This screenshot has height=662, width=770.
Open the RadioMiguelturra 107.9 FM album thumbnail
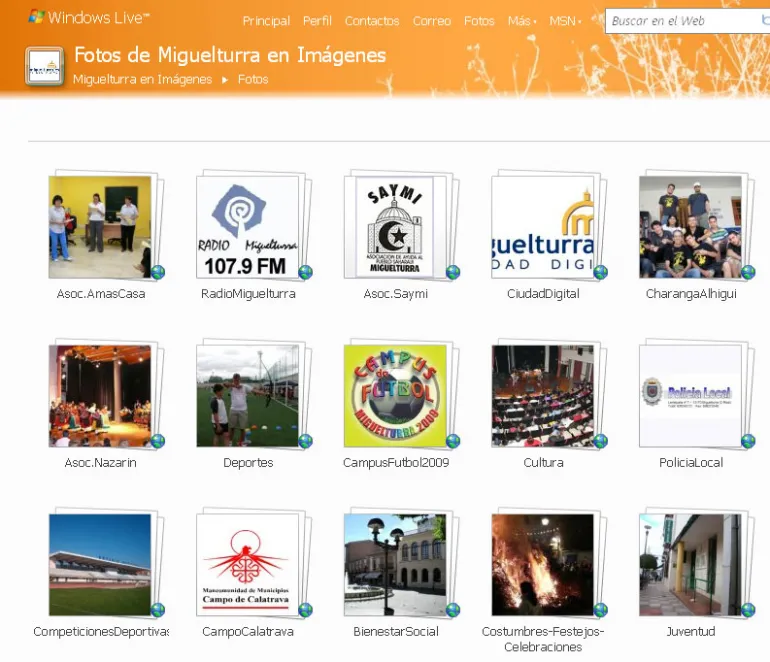[247, 227]
